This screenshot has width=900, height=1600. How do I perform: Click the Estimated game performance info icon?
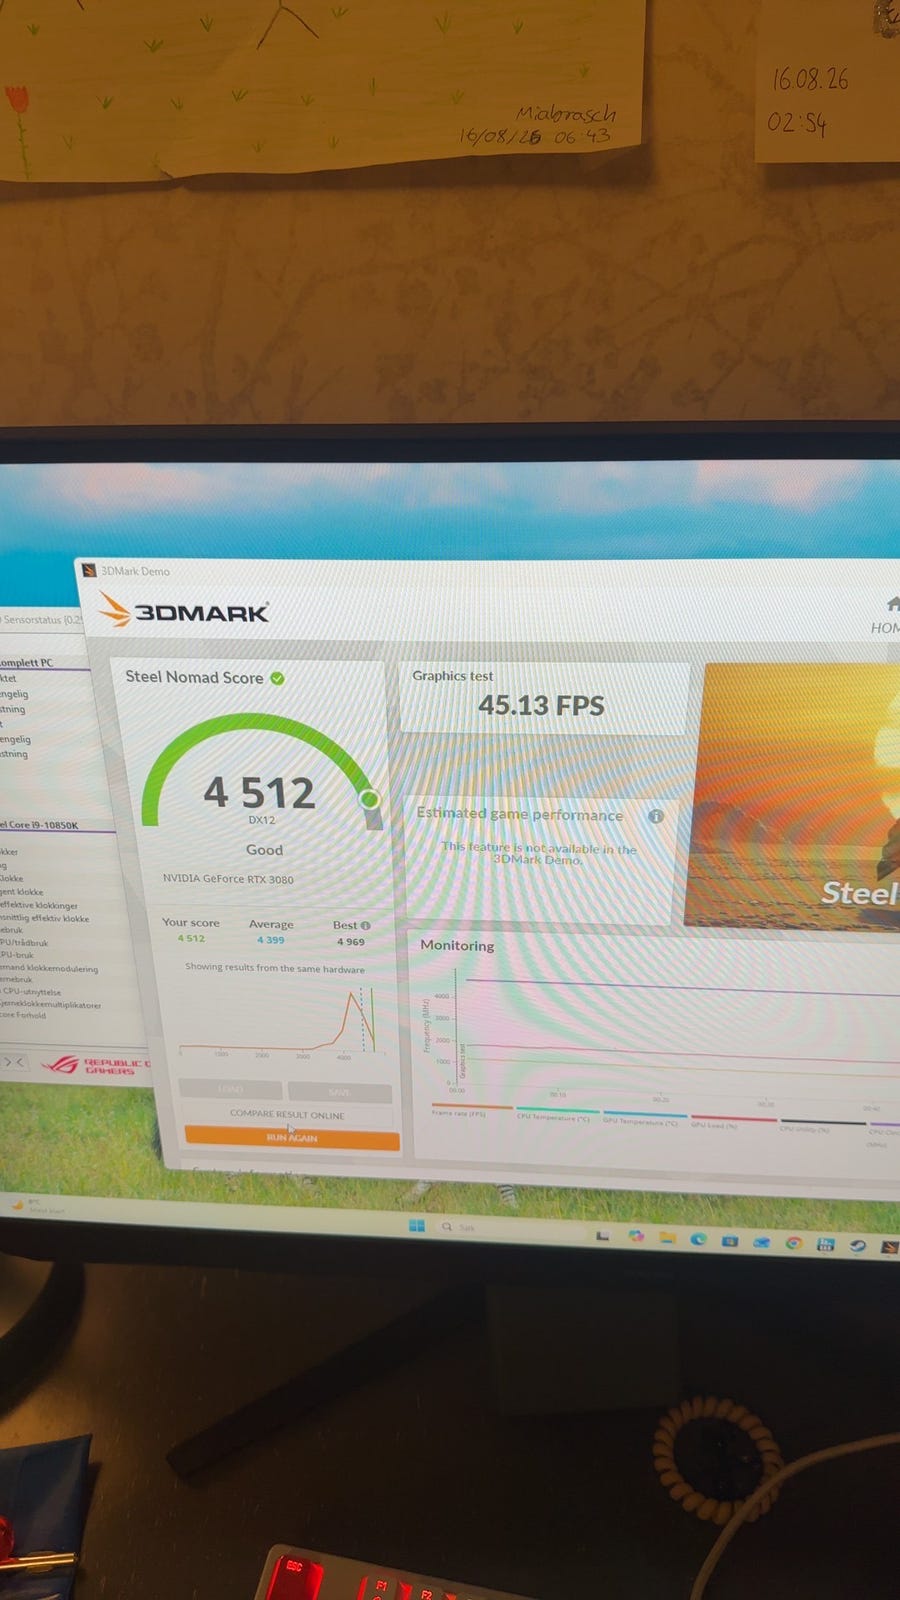pyautogui.click(x=656, y=816)
